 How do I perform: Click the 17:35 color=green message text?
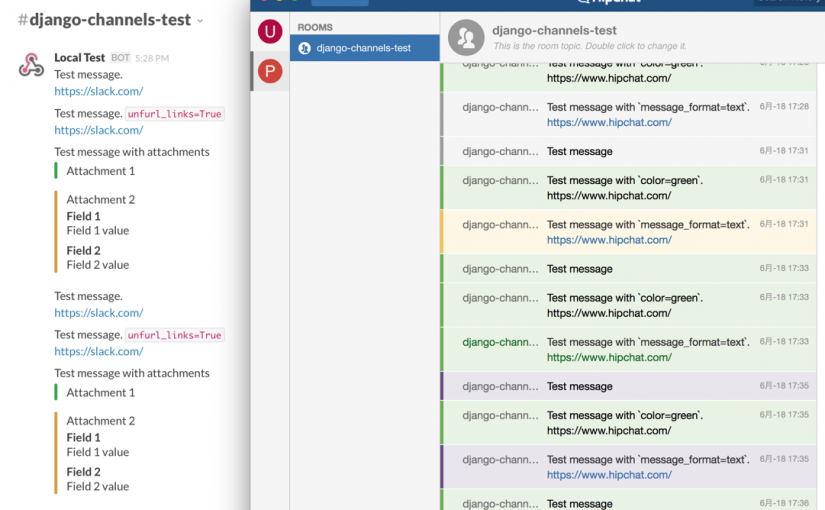click(625, 415)
